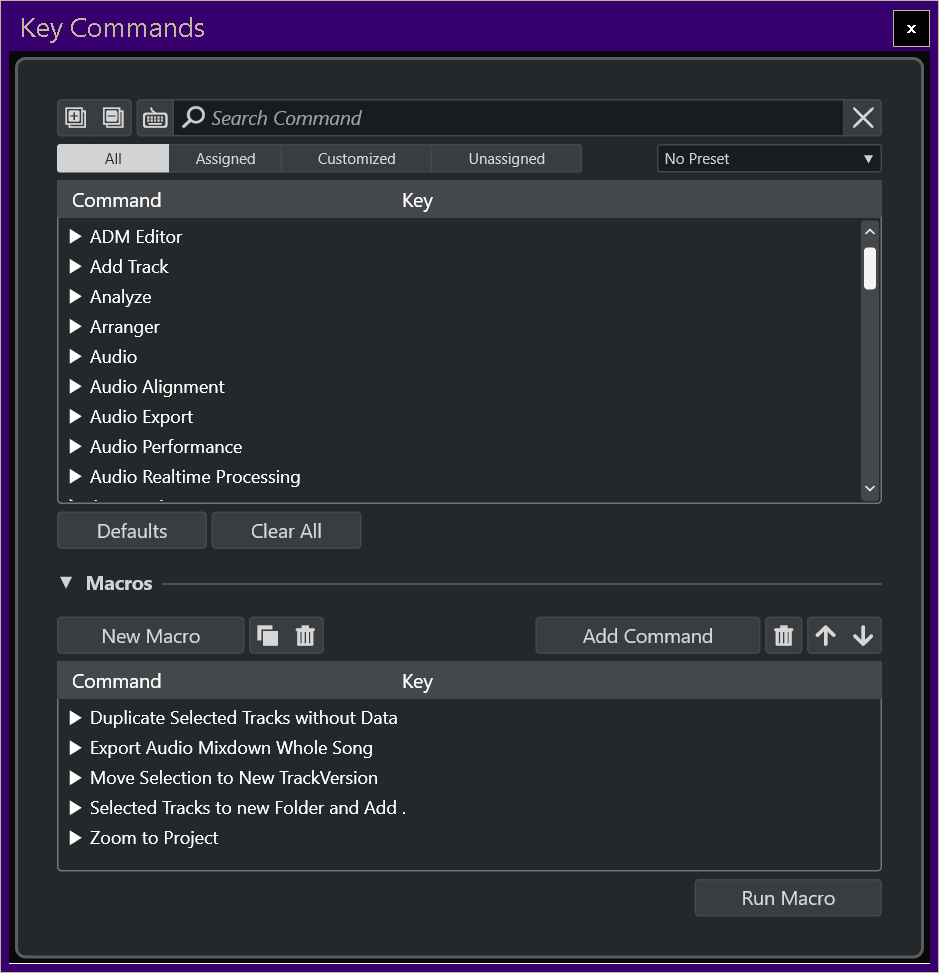Expand the Audio Alignment category

pyautogui.click(x=75, y=387)
